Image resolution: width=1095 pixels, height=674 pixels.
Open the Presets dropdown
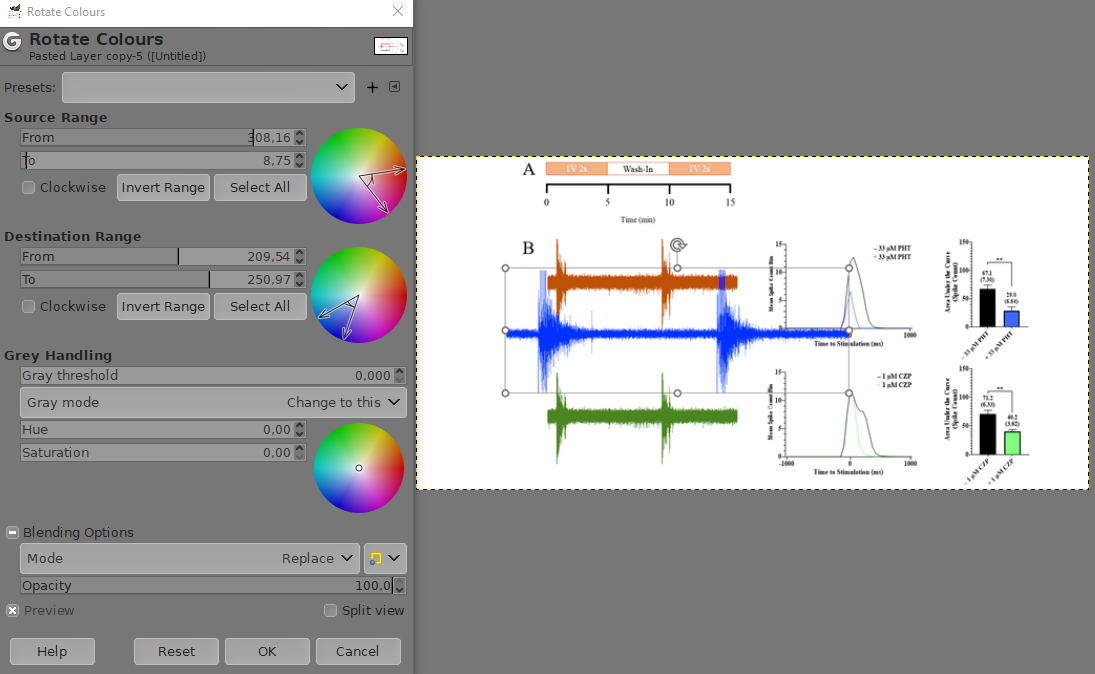(x=208, y=88)
